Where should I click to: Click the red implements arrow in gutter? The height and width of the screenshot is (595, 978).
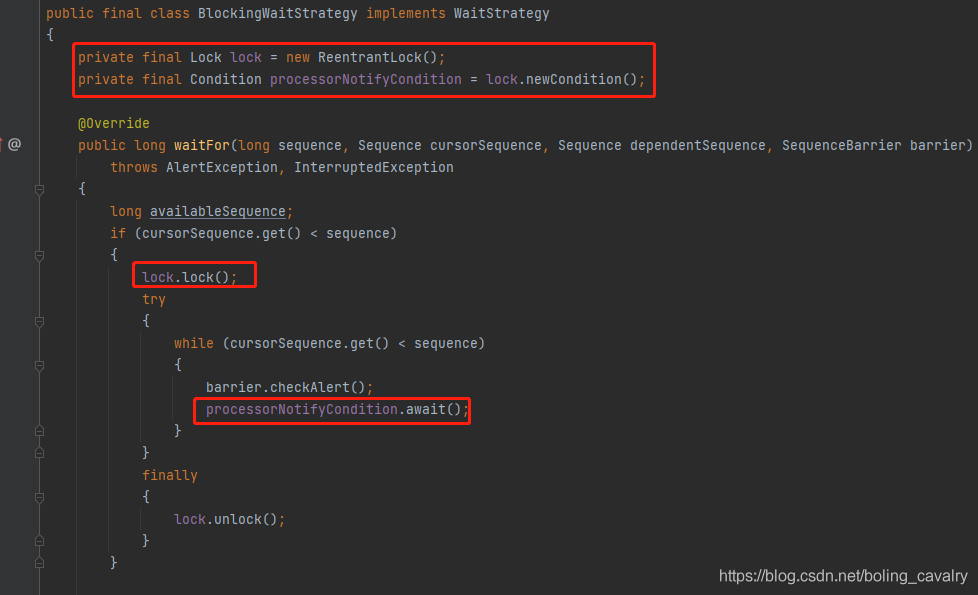[1, 144]
